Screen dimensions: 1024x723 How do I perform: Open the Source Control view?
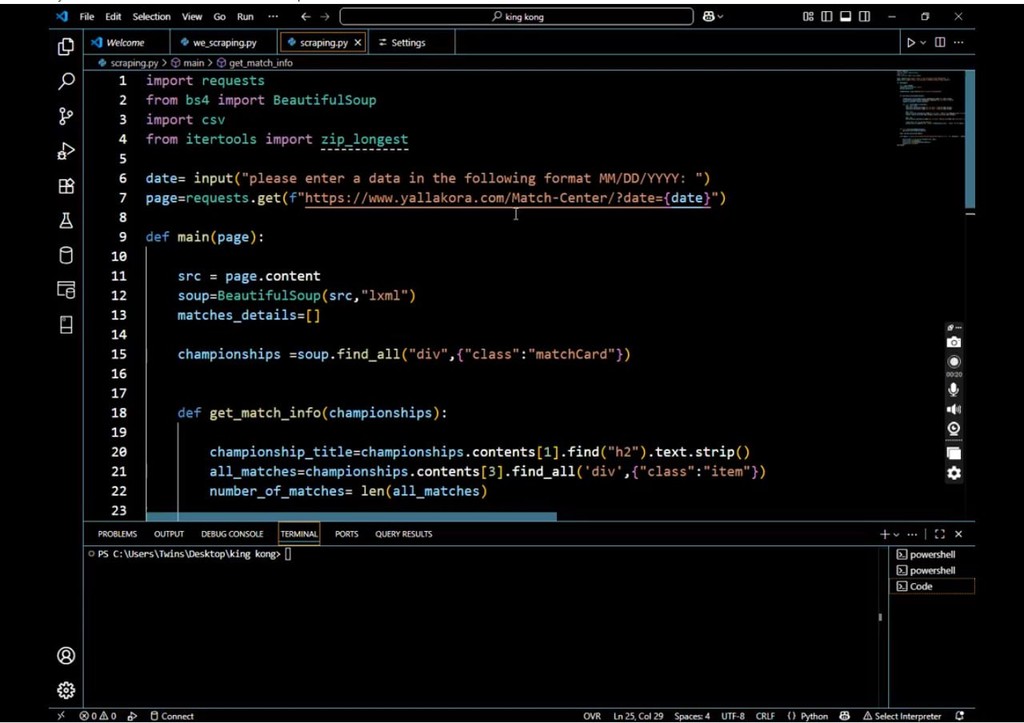(x=66, y=116)
